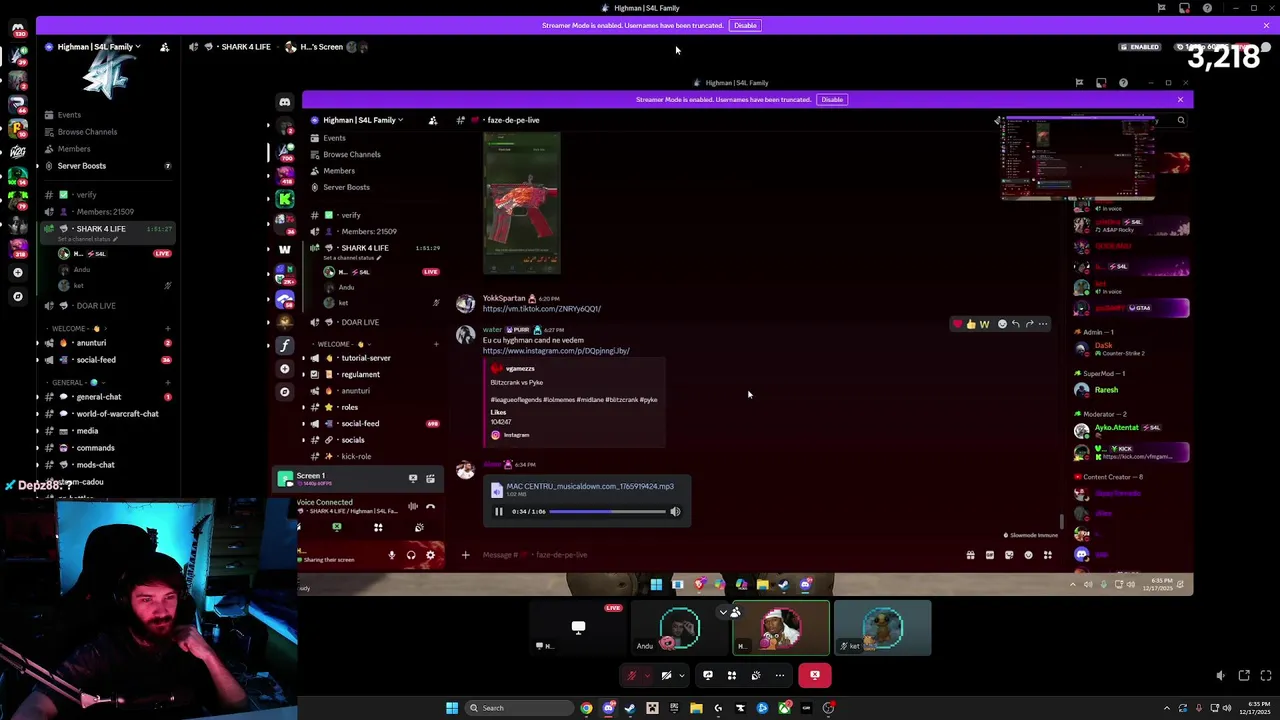Open the instagram.com post link

point(556,351)
